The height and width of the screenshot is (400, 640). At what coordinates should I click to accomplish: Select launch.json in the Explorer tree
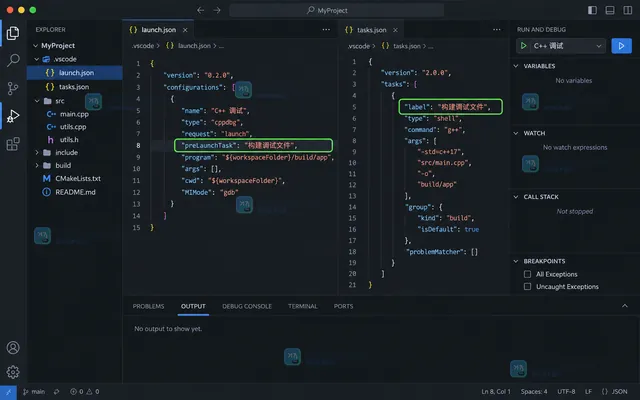75,73
